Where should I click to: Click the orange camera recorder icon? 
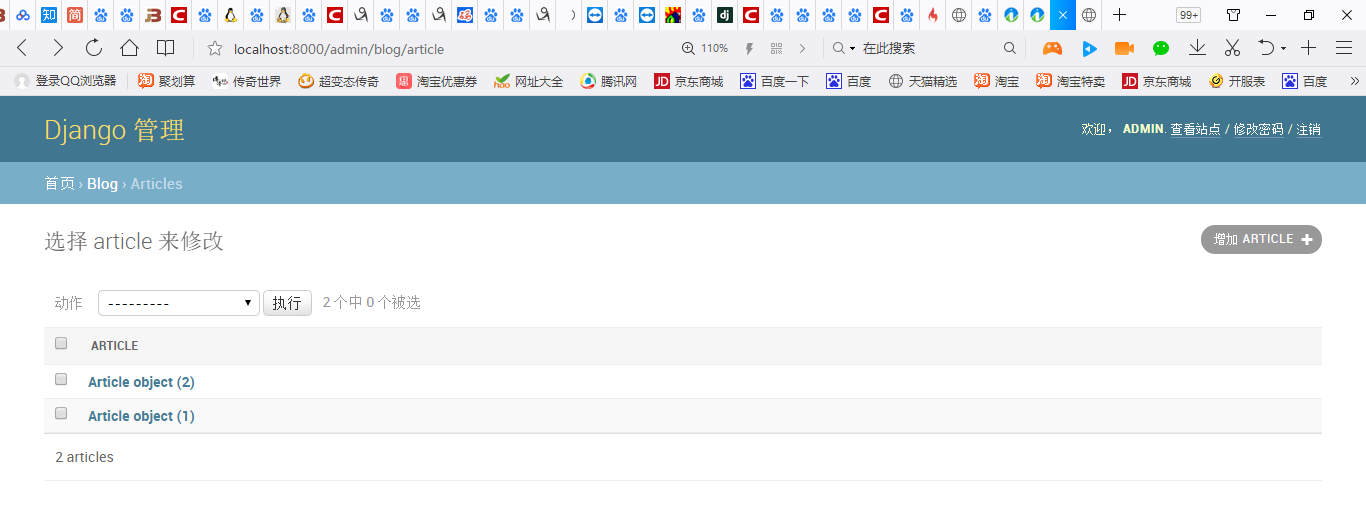[1124, 48]
